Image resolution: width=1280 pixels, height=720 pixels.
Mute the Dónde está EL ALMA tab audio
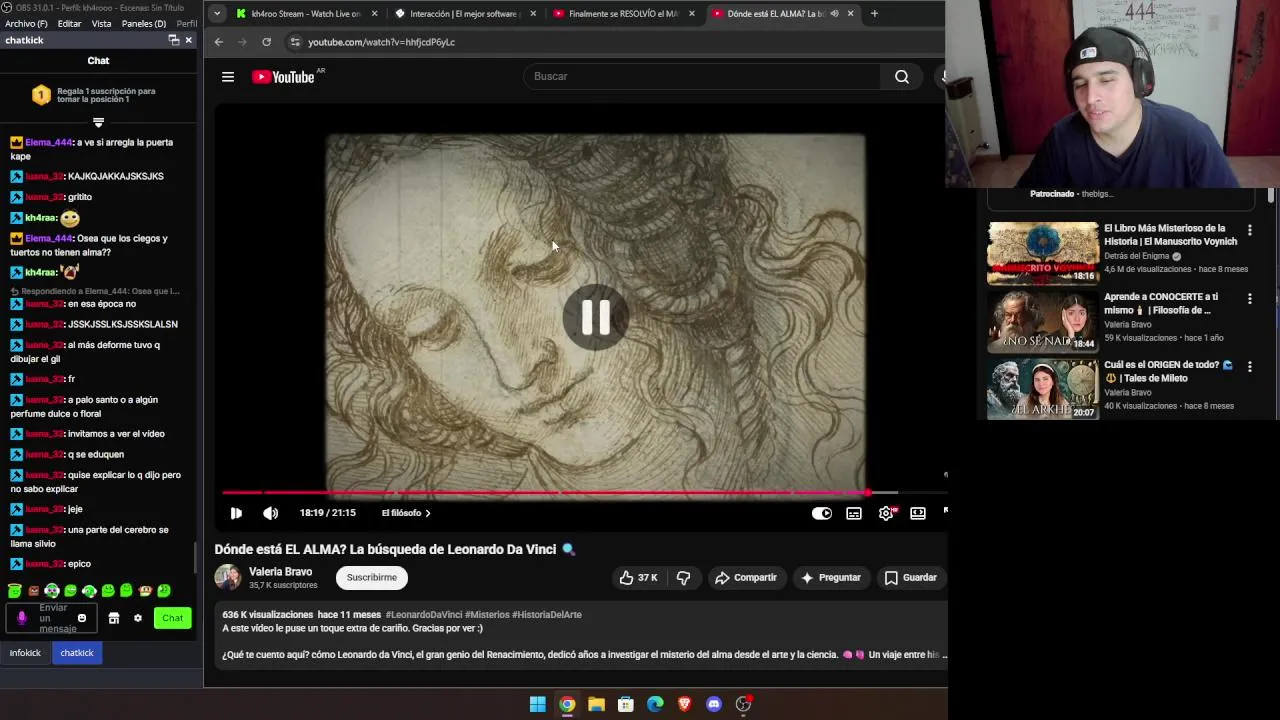[834, 14]
